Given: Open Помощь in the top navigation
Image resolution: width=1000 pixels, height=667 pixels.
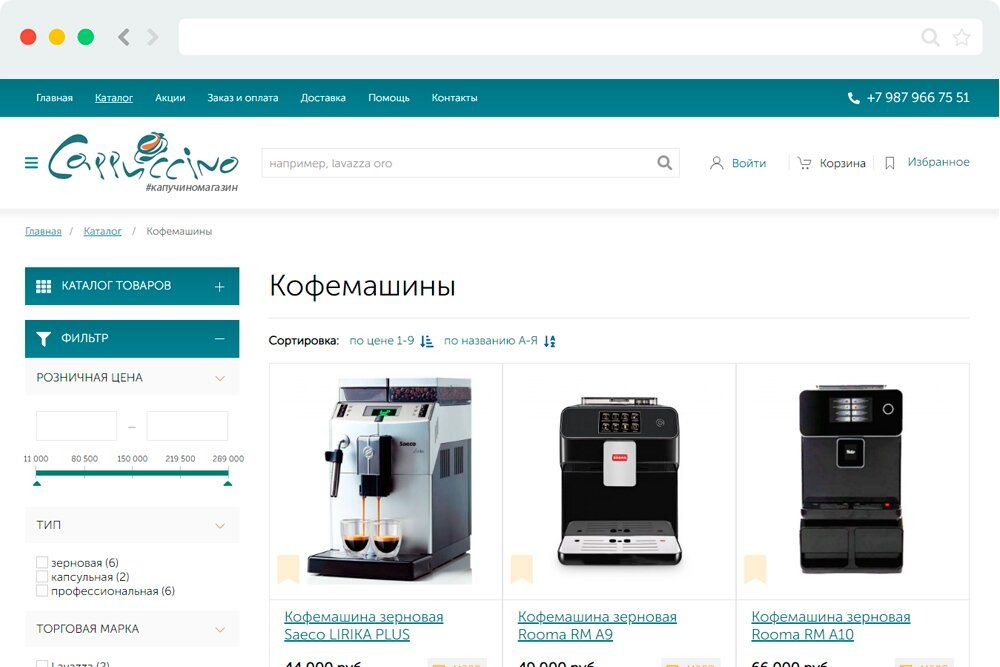Looking at the screenshot, I should click(x=389, y=98).
